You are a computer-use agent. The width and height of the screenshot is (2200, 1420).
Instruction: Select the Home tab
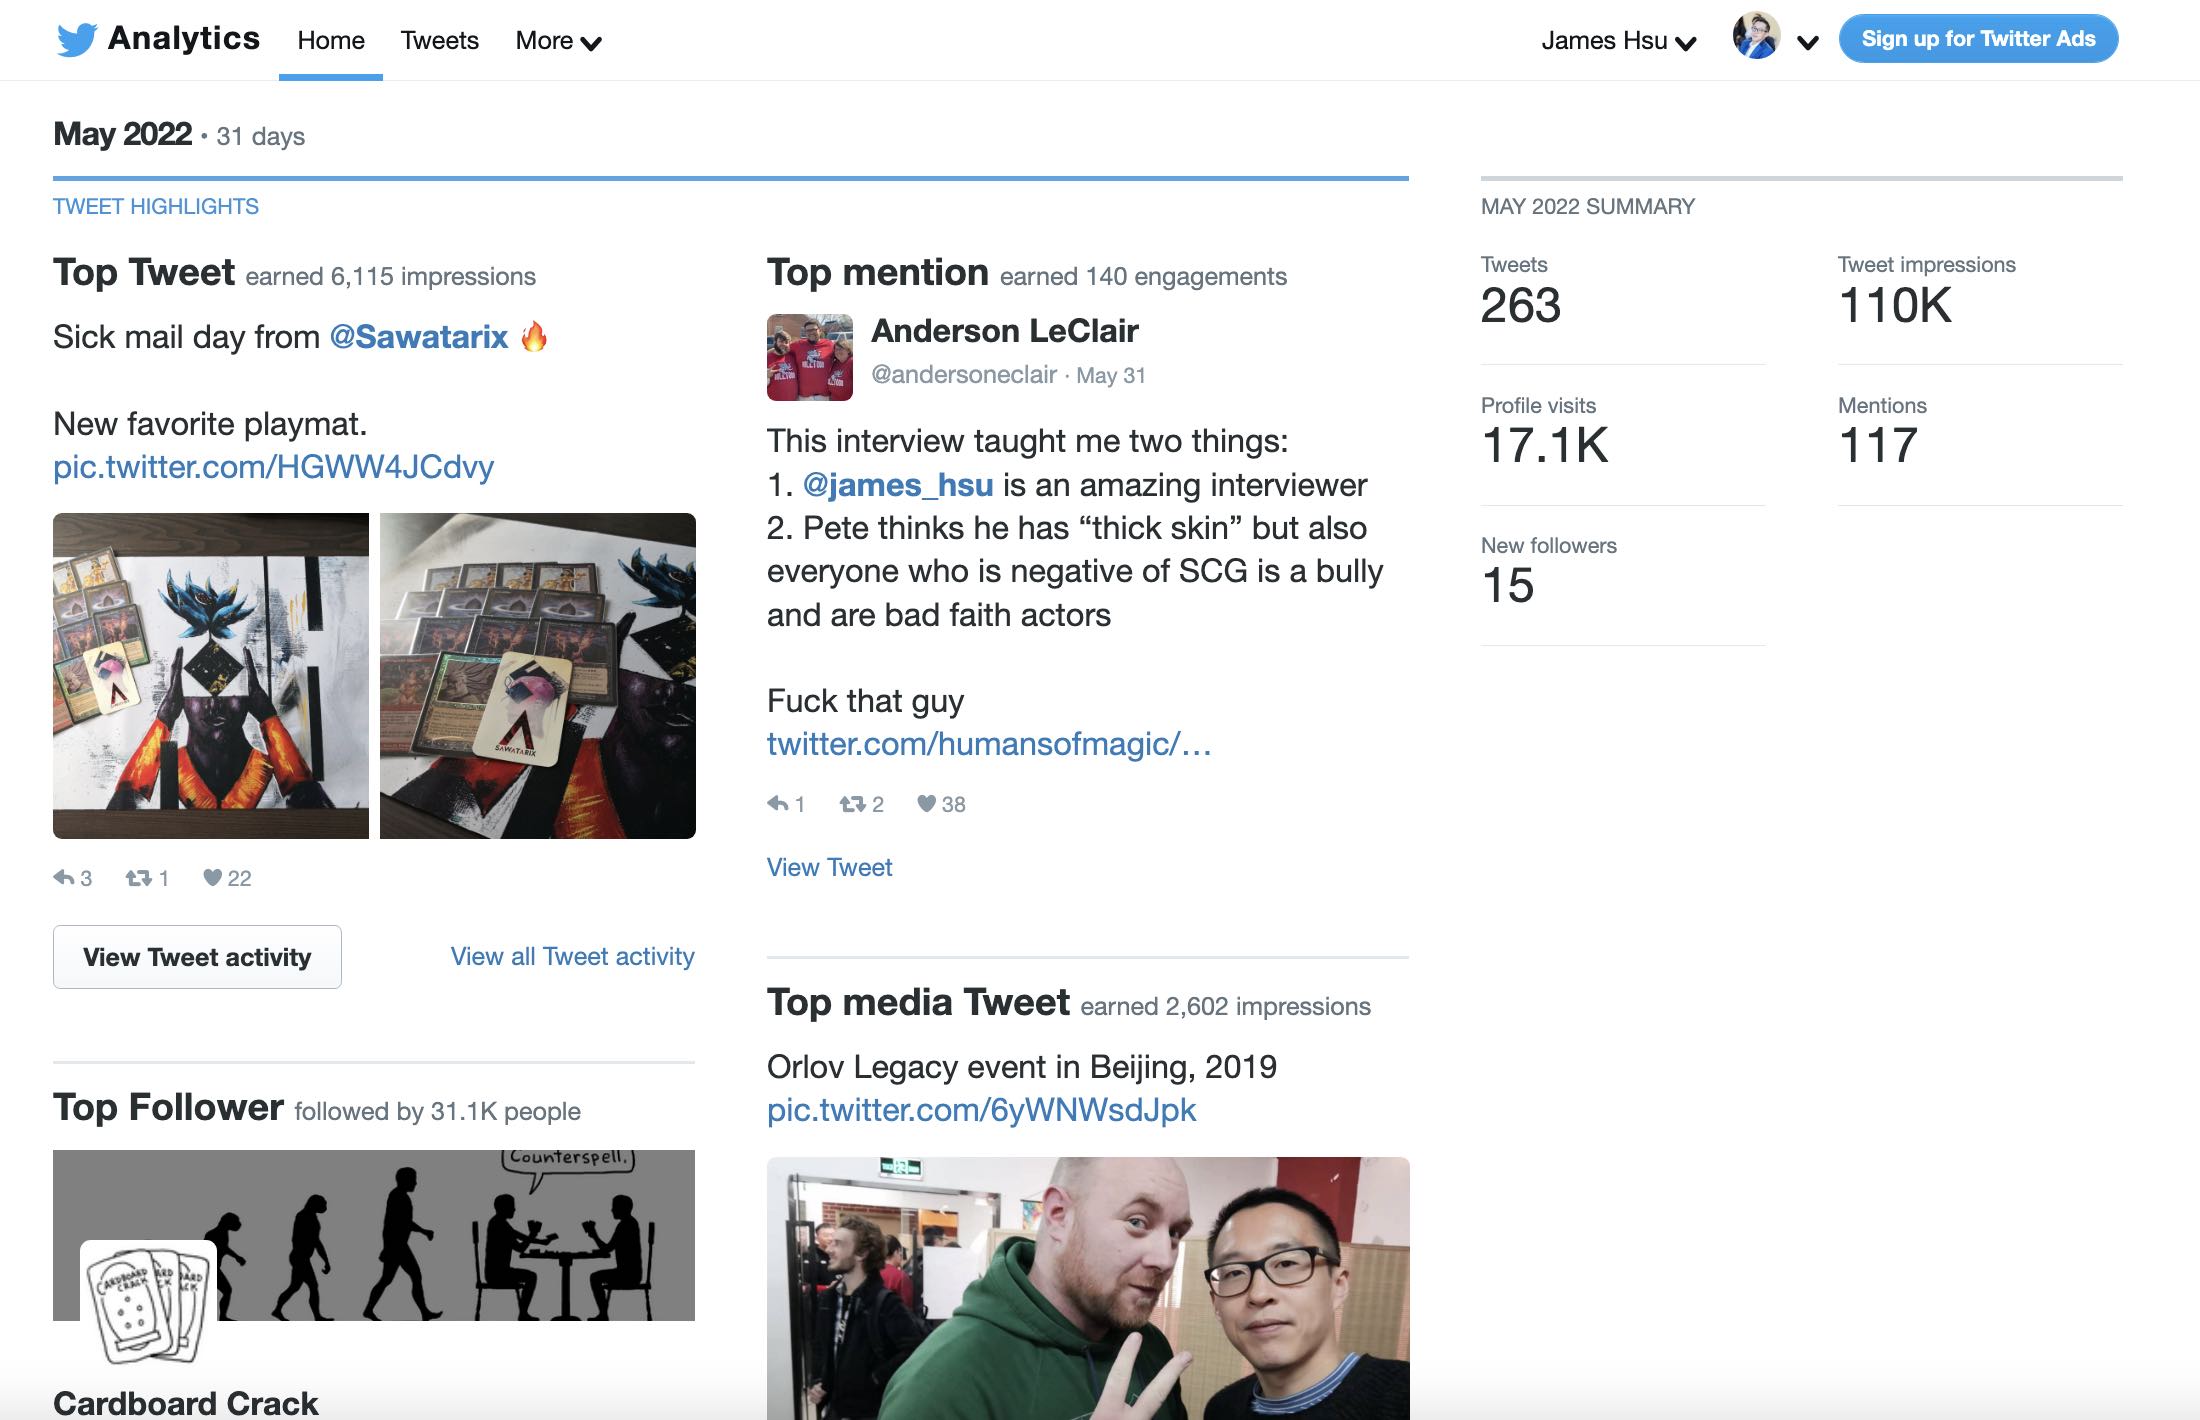point(331,41)
